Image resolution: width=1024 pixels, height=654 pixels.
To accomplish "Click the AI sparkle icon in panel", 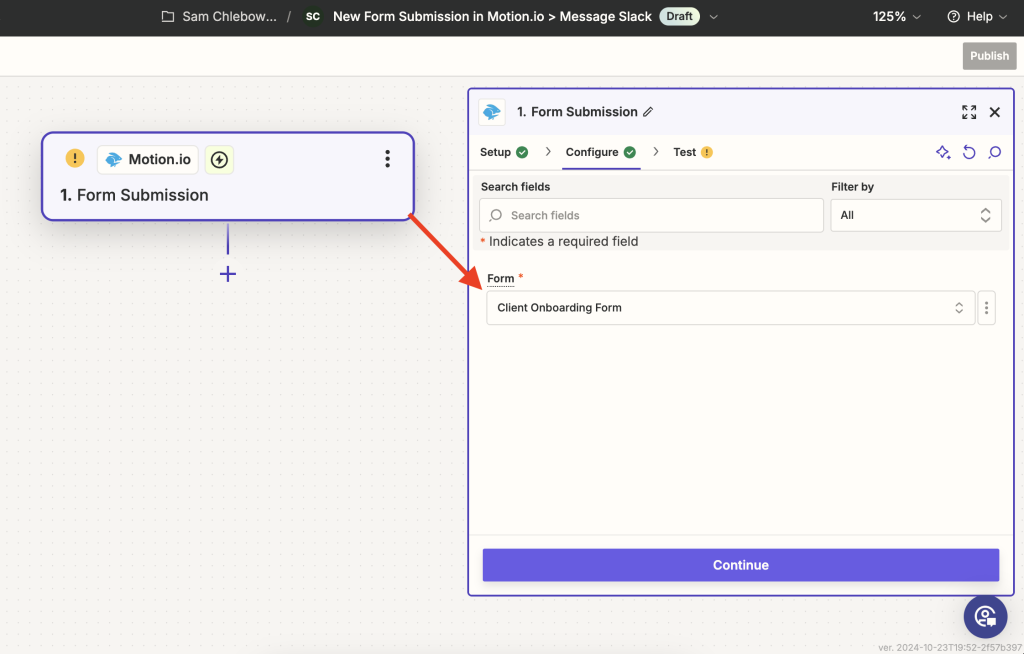I will pos(943,152).
